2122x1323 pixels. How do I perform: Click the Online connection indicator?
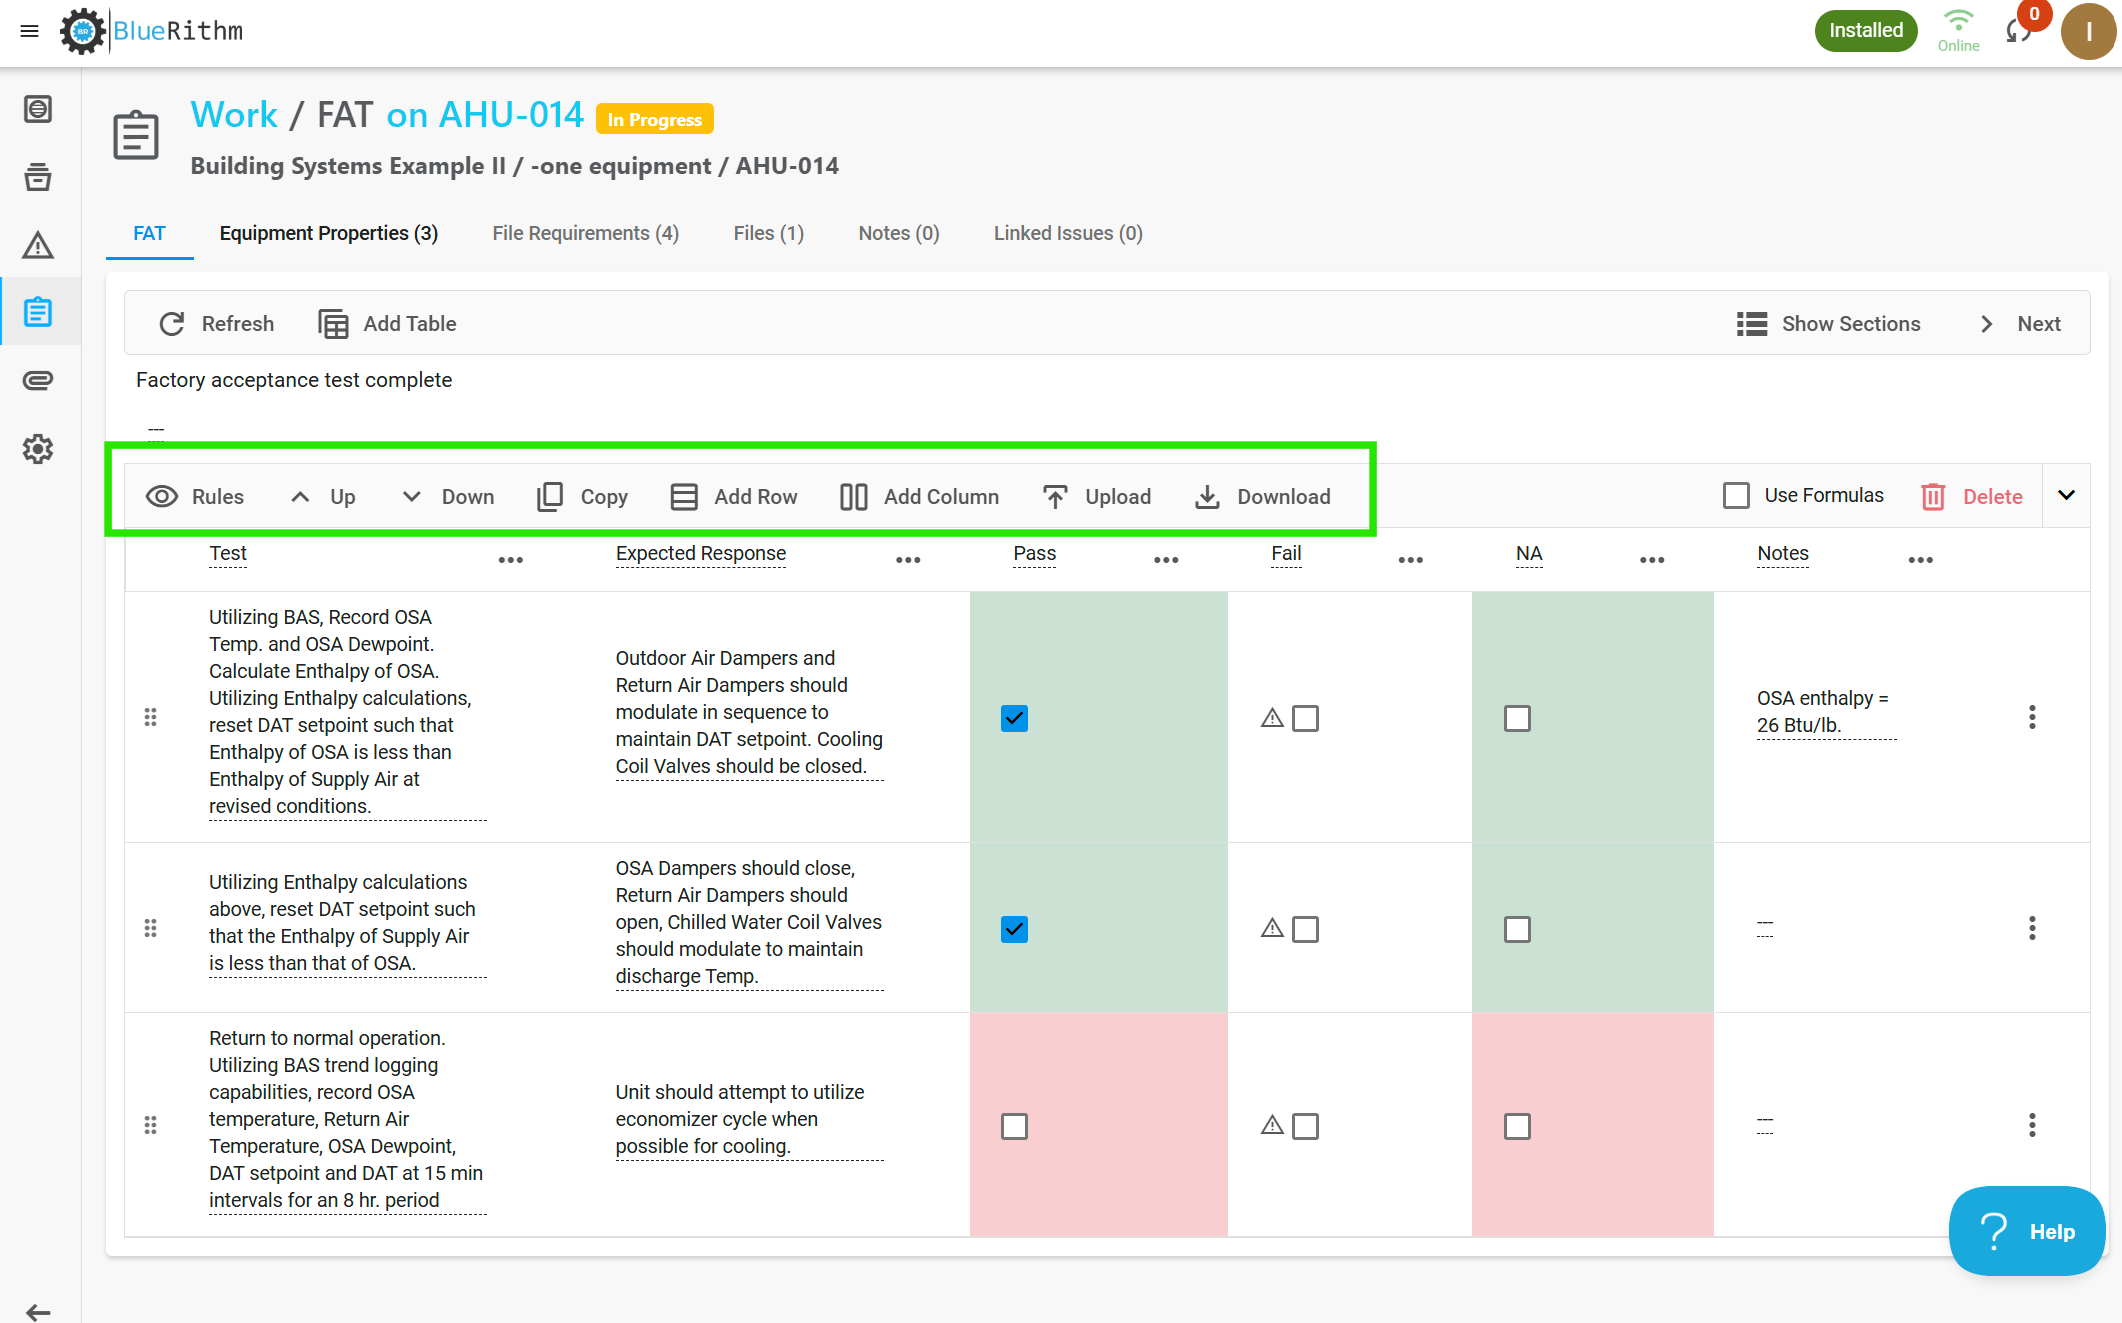point(1958,31)
